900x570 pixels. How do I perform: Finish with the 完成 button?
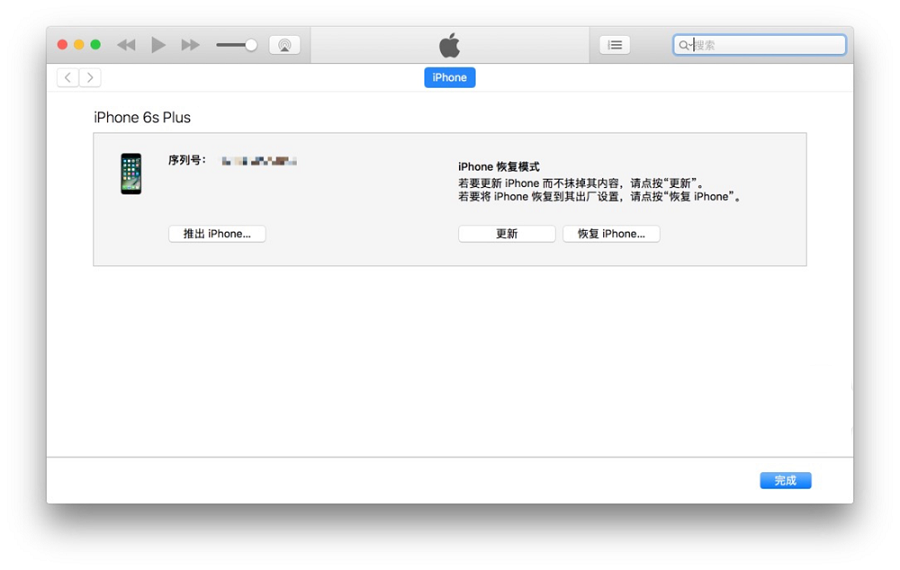click(x=785, y=480)
